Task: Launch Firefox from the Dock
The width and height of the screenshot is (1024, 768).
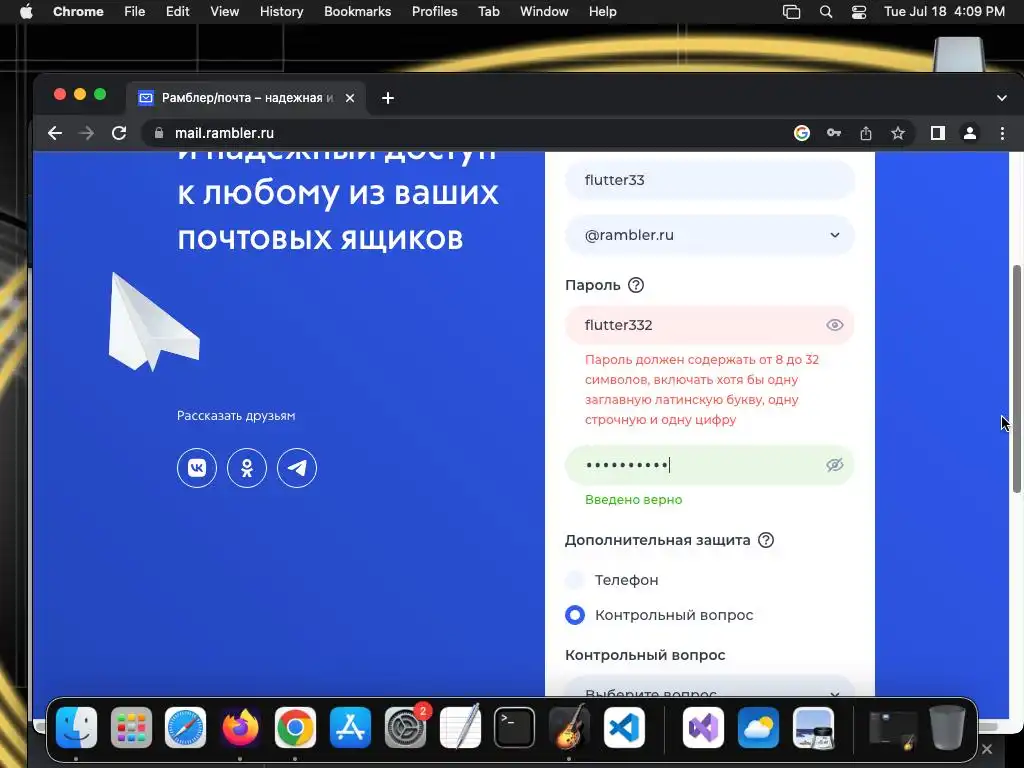Action: click(240, 727)
